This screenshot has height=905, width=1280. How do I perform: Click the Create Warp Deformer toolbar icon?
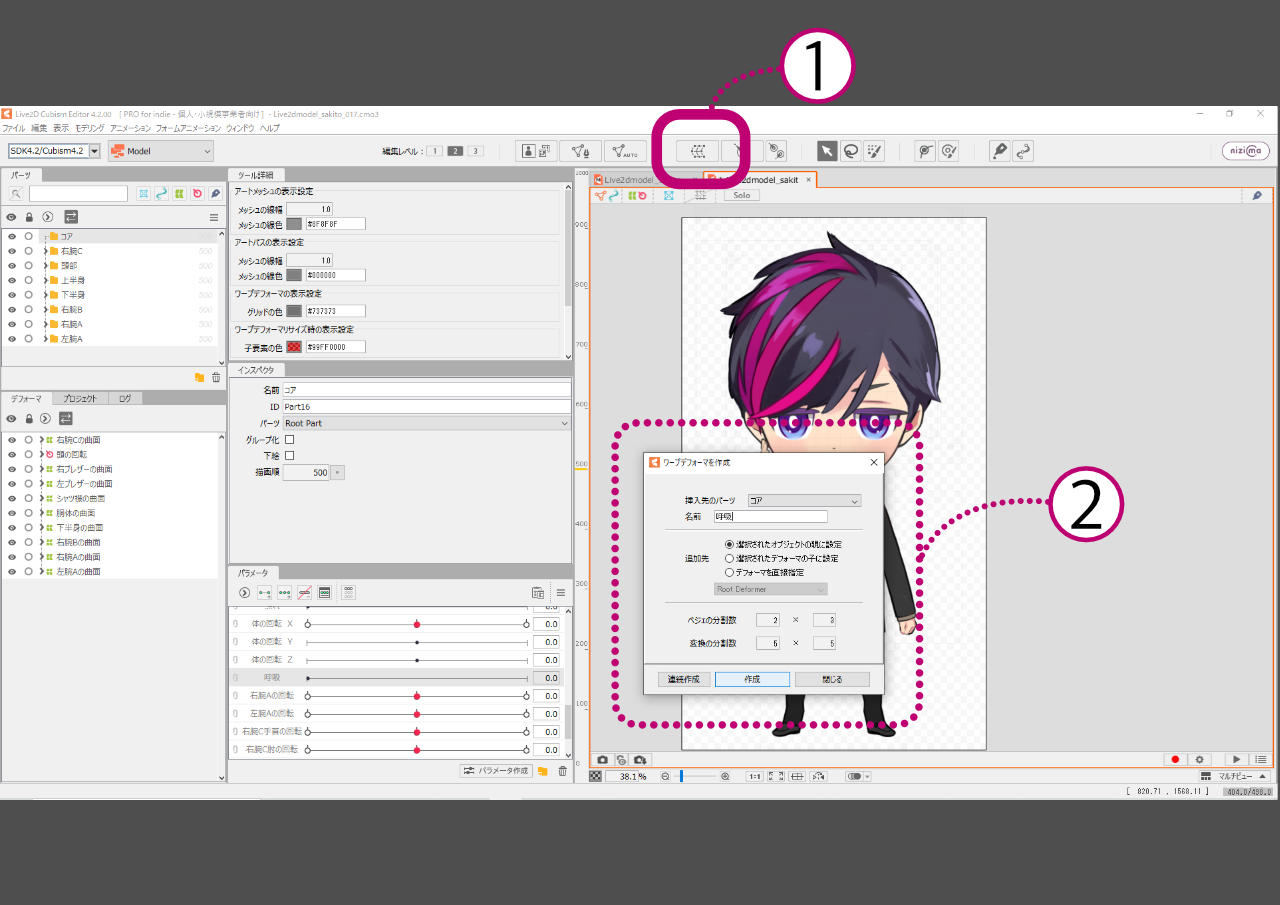click(698, 151)
